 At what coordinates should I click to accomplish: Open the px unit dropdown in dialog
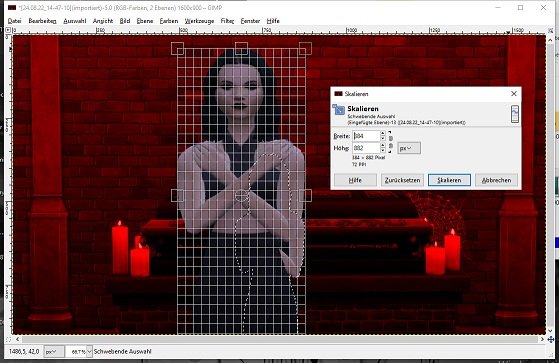[409, 148]
